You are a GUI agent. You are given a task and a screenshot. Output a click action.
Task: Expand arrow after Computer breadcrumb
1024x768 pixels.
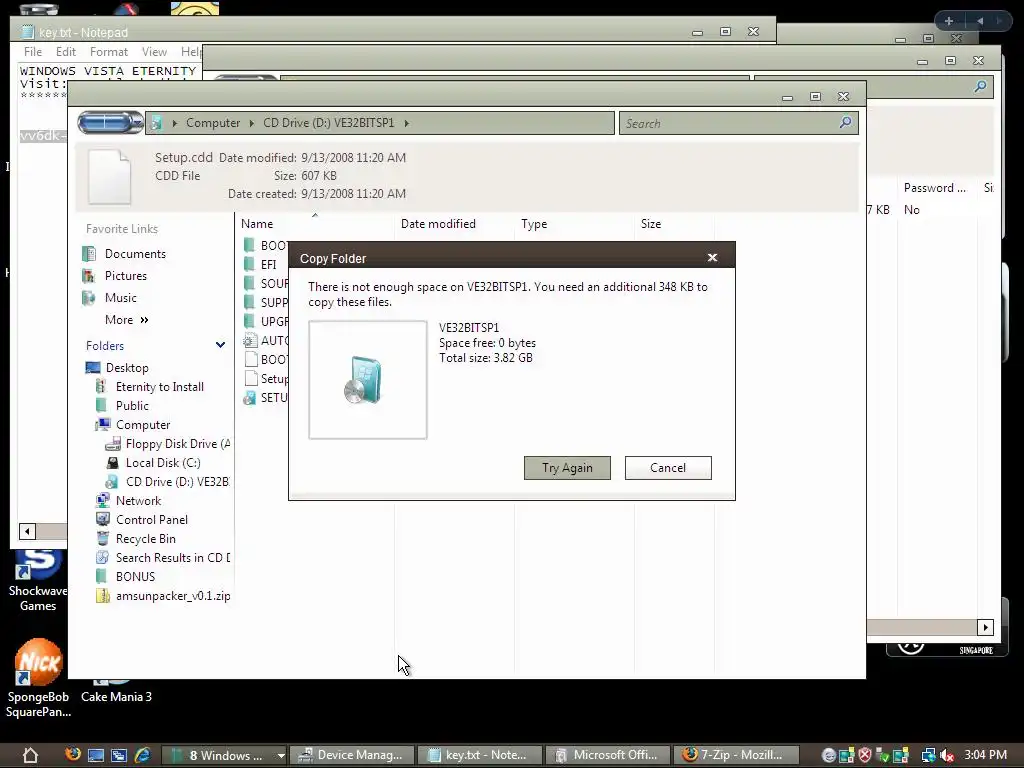(251, 123)
